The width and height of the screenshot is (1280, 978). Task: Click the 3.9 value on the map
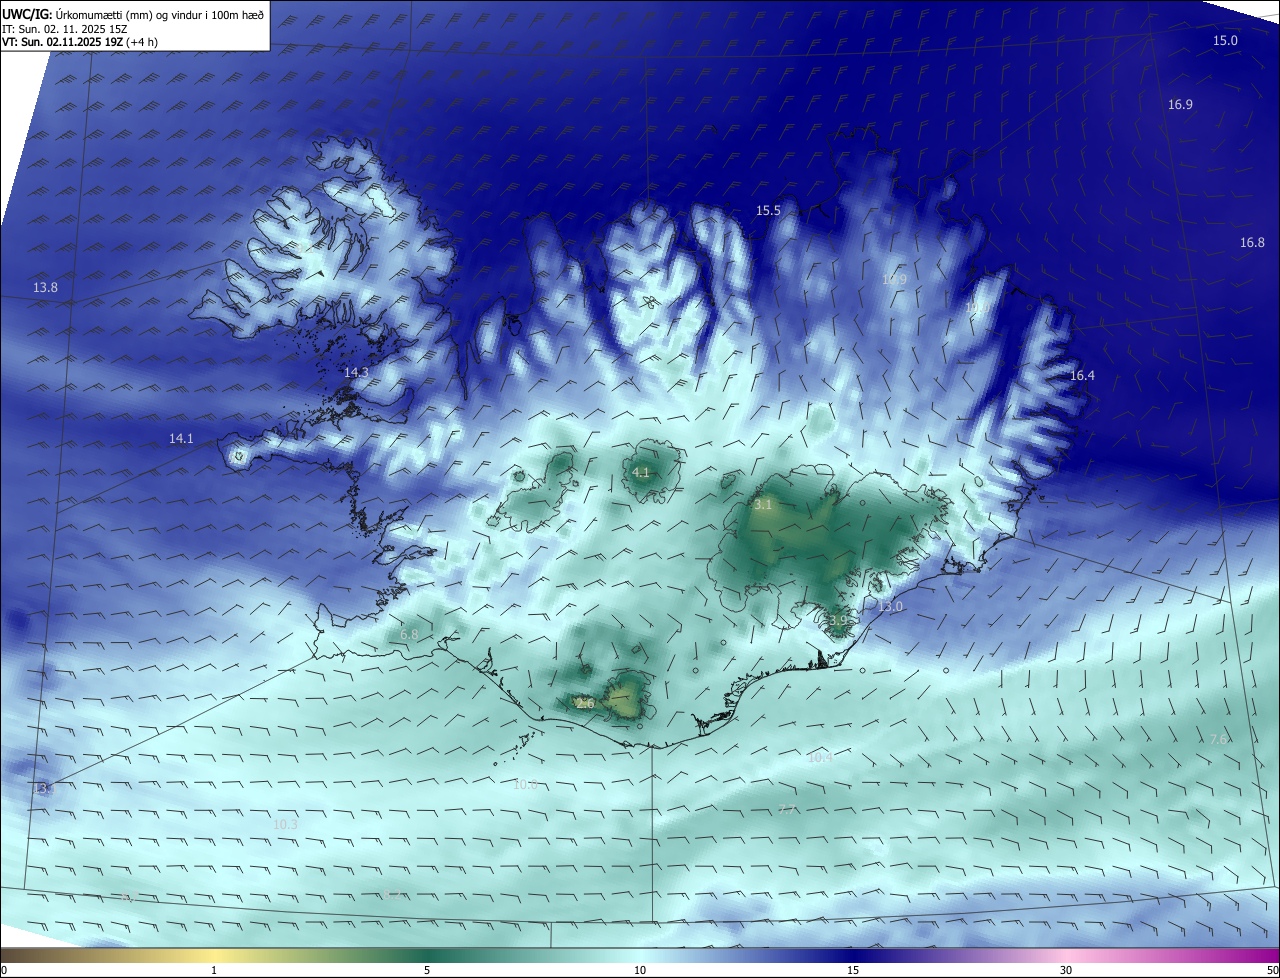click(838, 621)
